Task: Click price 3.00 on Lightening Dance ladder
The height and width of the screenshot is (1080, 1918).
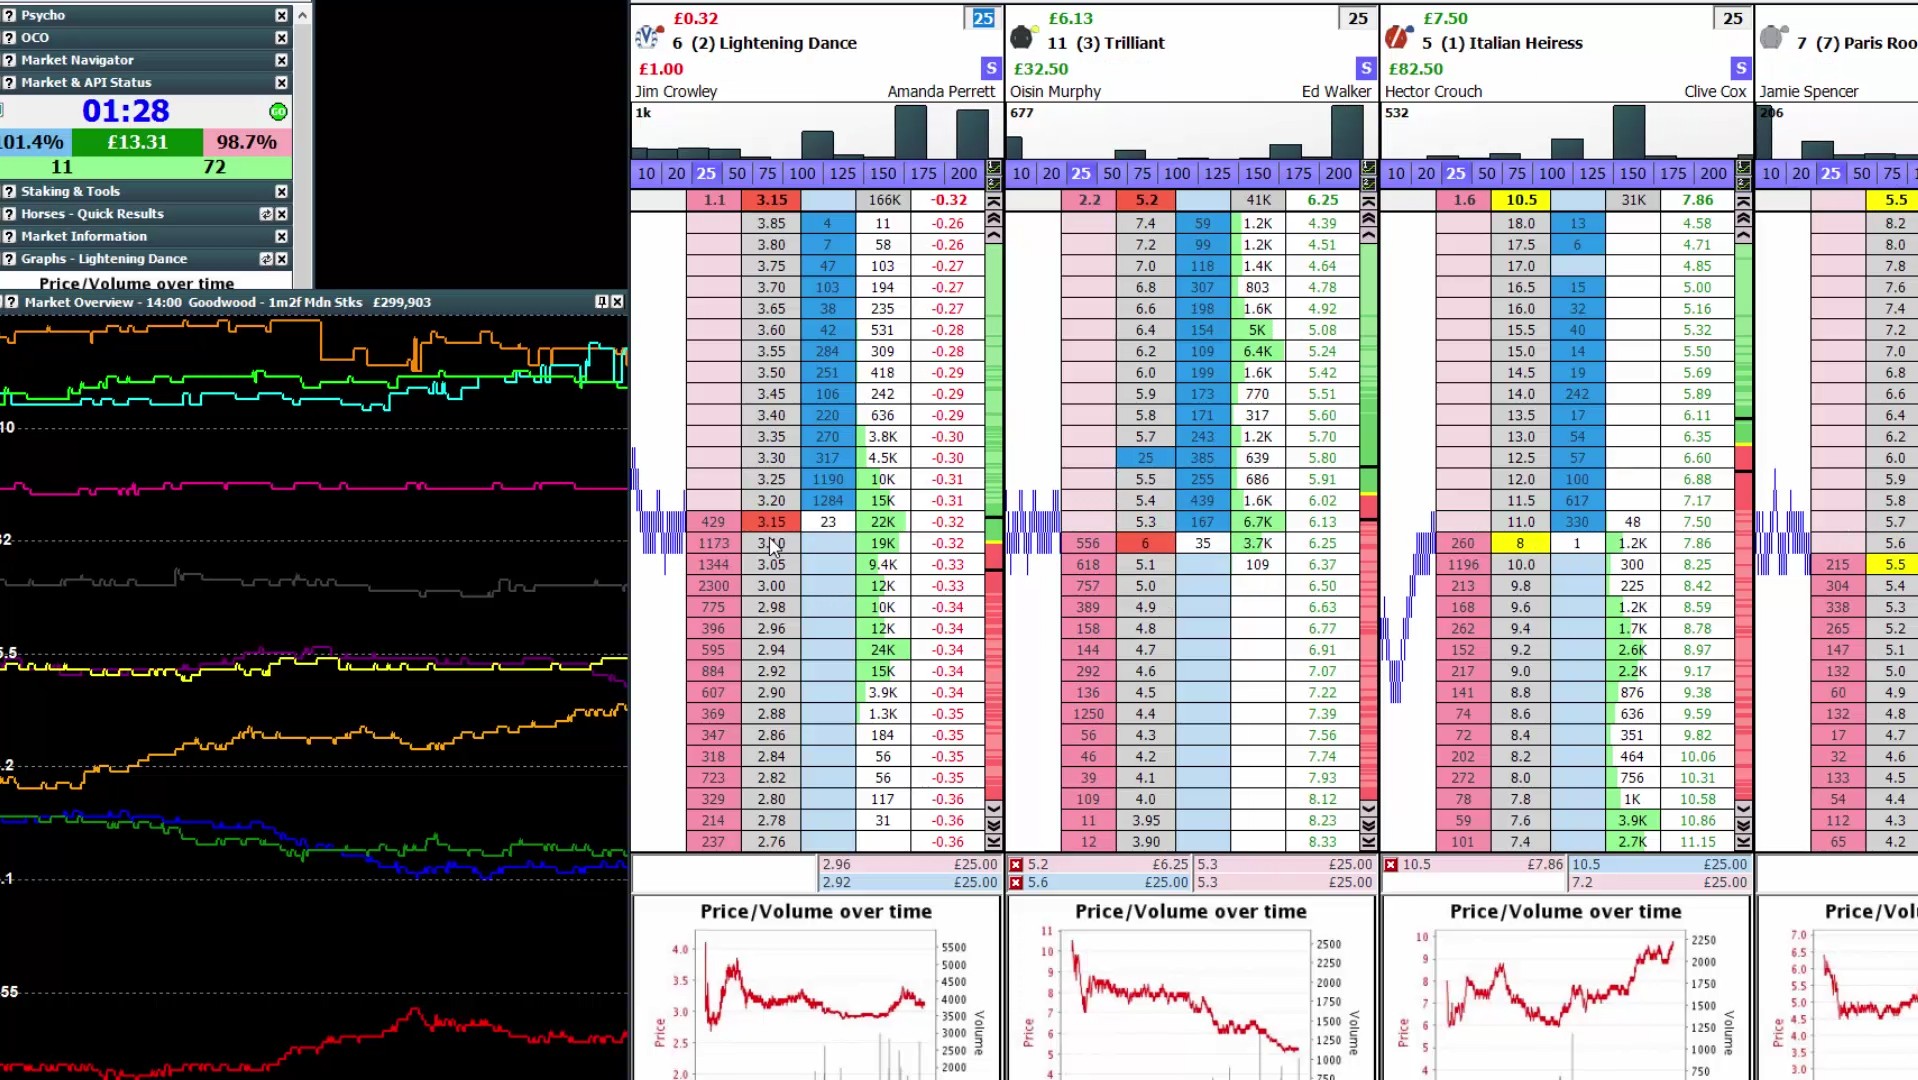Action: [771, 586]
